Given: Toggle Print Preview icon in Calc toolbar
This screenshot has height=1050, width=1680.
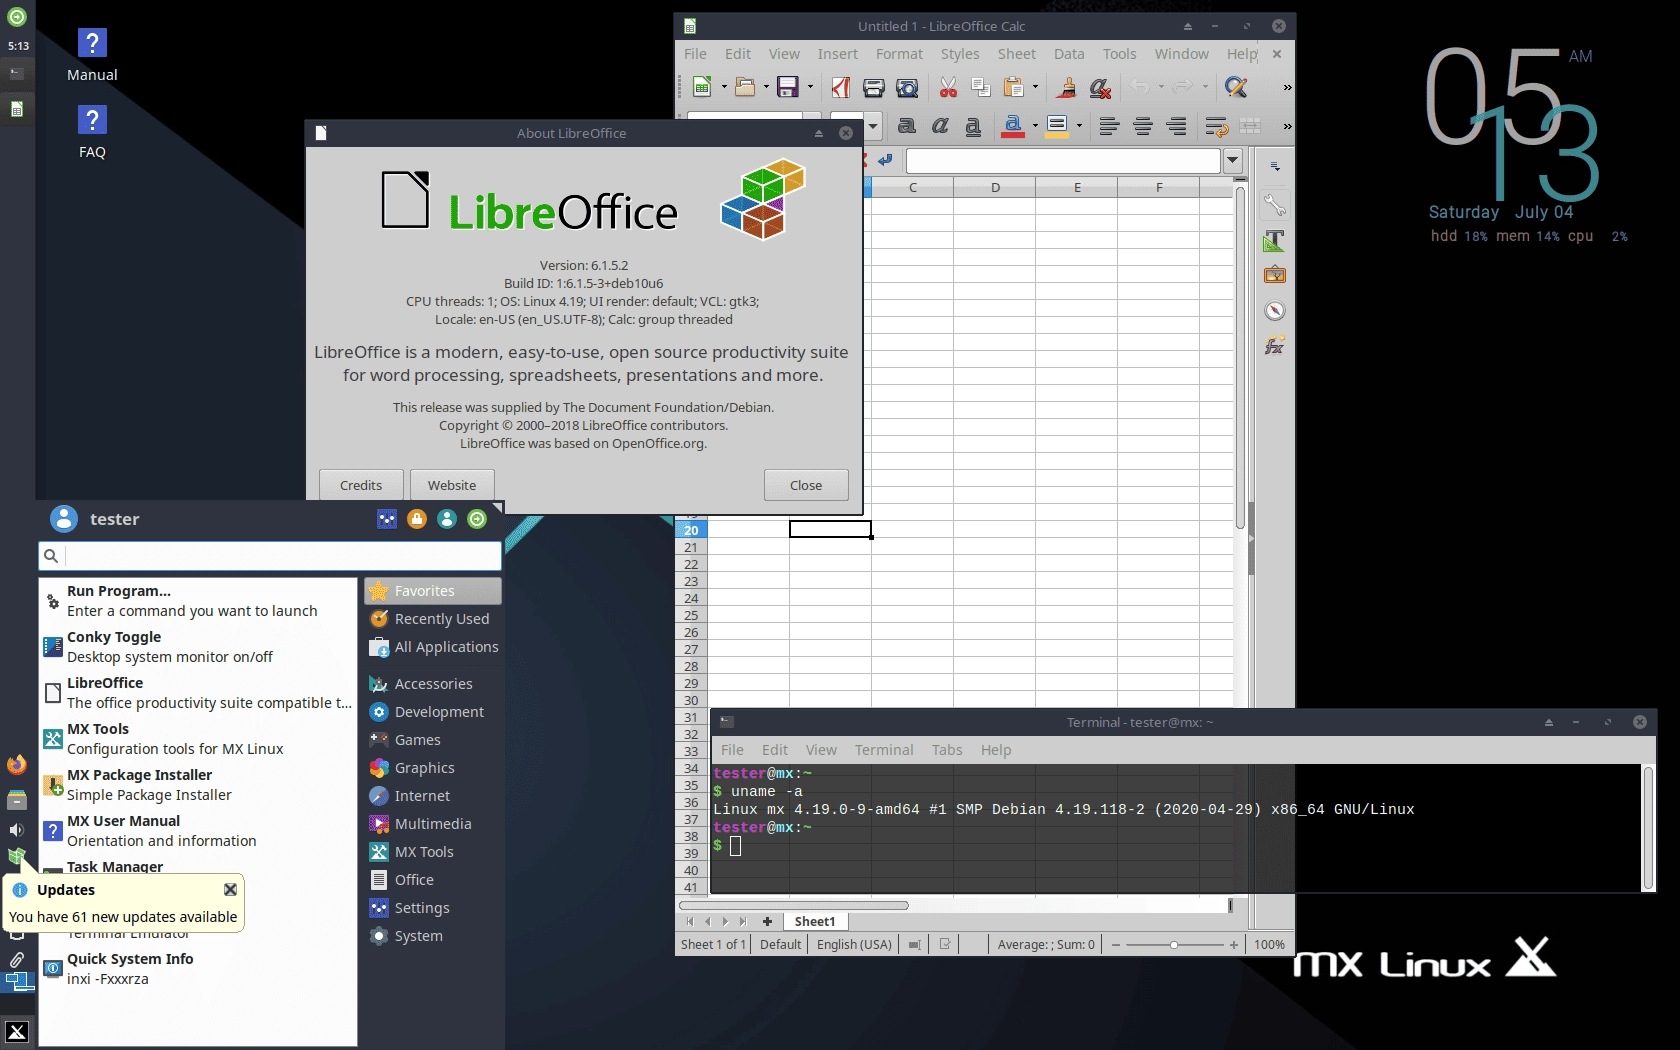Looking at the screenshot, I should pyautogui.click(x=907, y=87).
